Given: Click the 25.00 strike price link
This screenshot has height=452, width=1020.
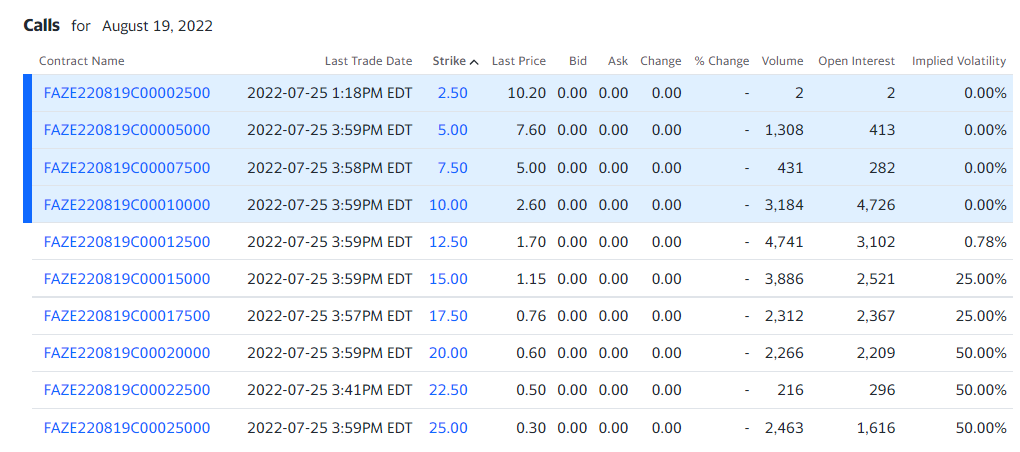Looking at the screenshot, I should click(x=448, y=428).
